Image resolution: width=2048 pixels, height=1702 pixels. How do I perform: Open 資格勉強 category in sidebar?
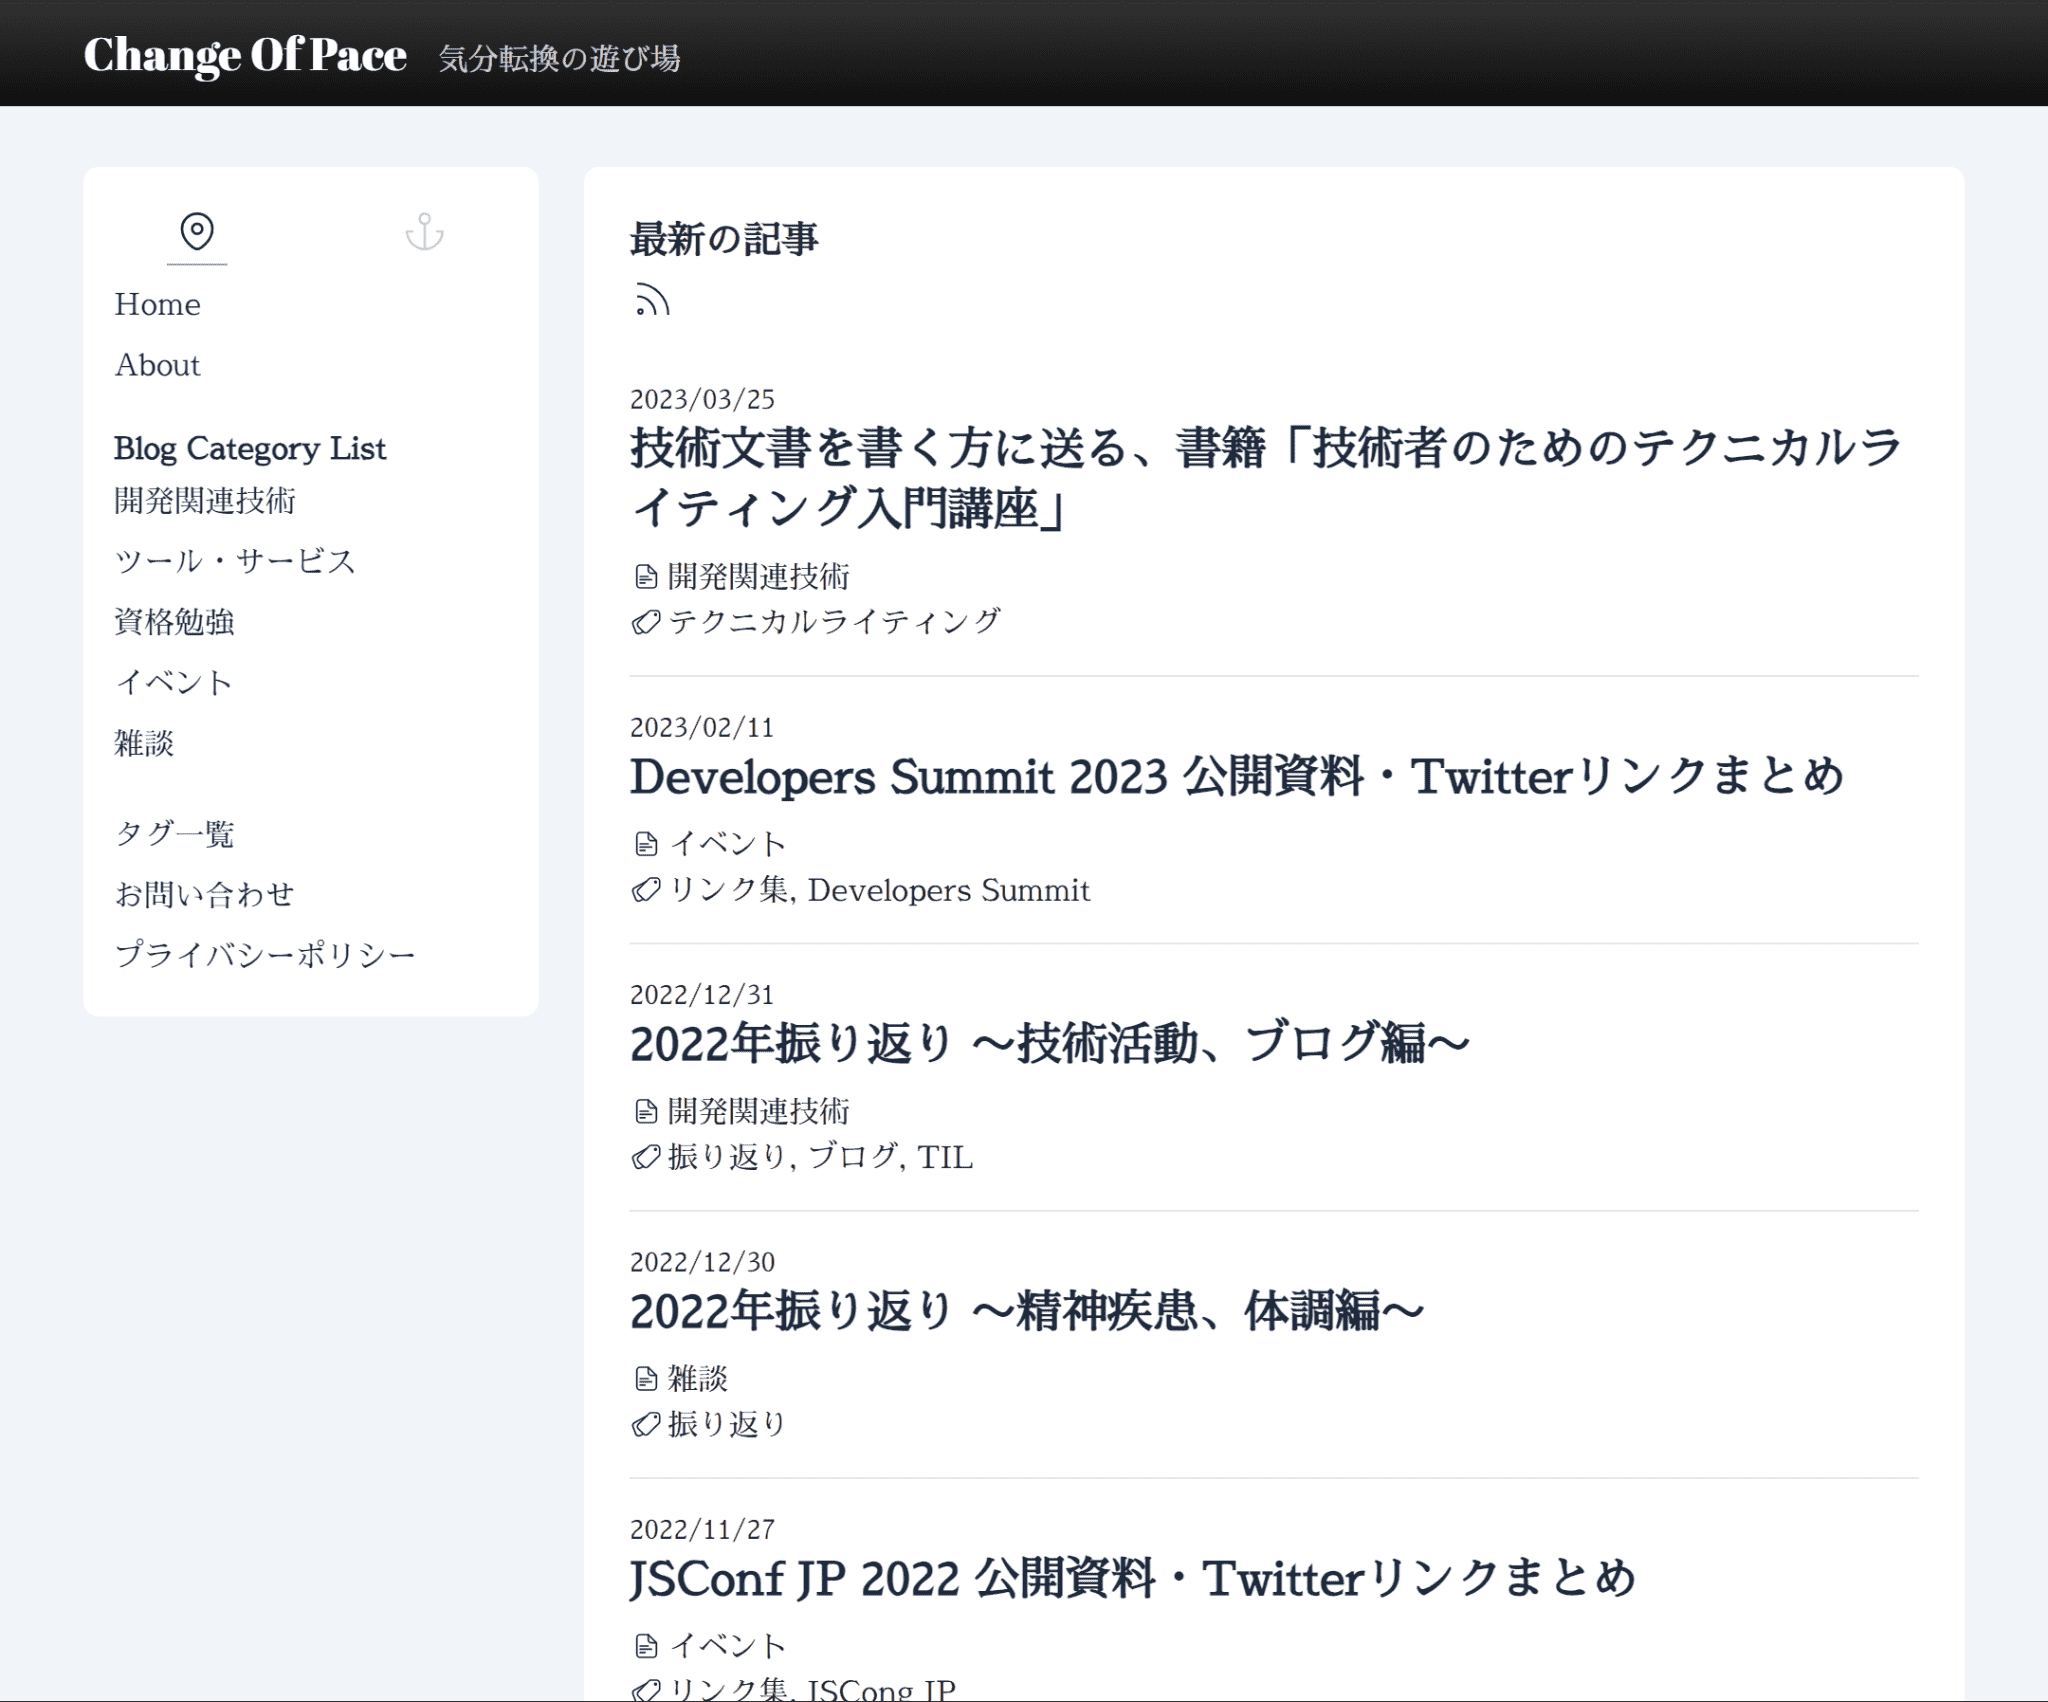[174, 622]
